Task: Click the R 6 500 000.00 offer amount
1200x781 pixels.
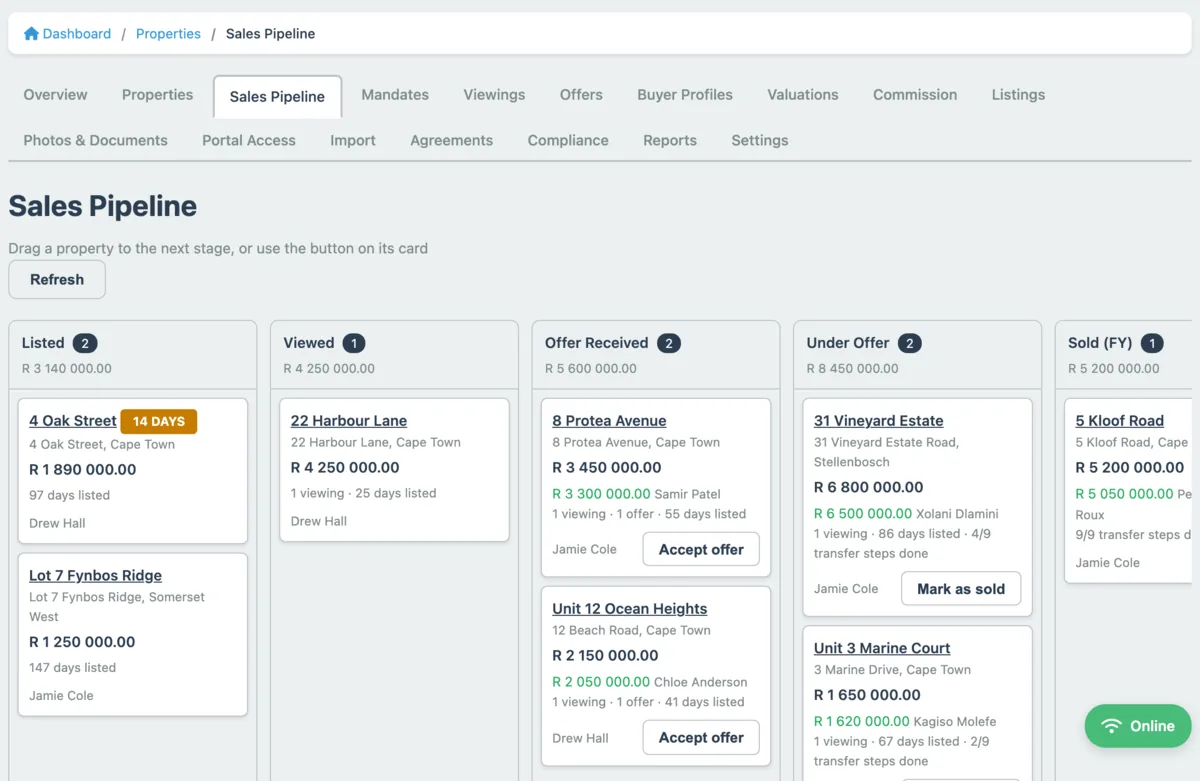Action: (x=863, y=514)
